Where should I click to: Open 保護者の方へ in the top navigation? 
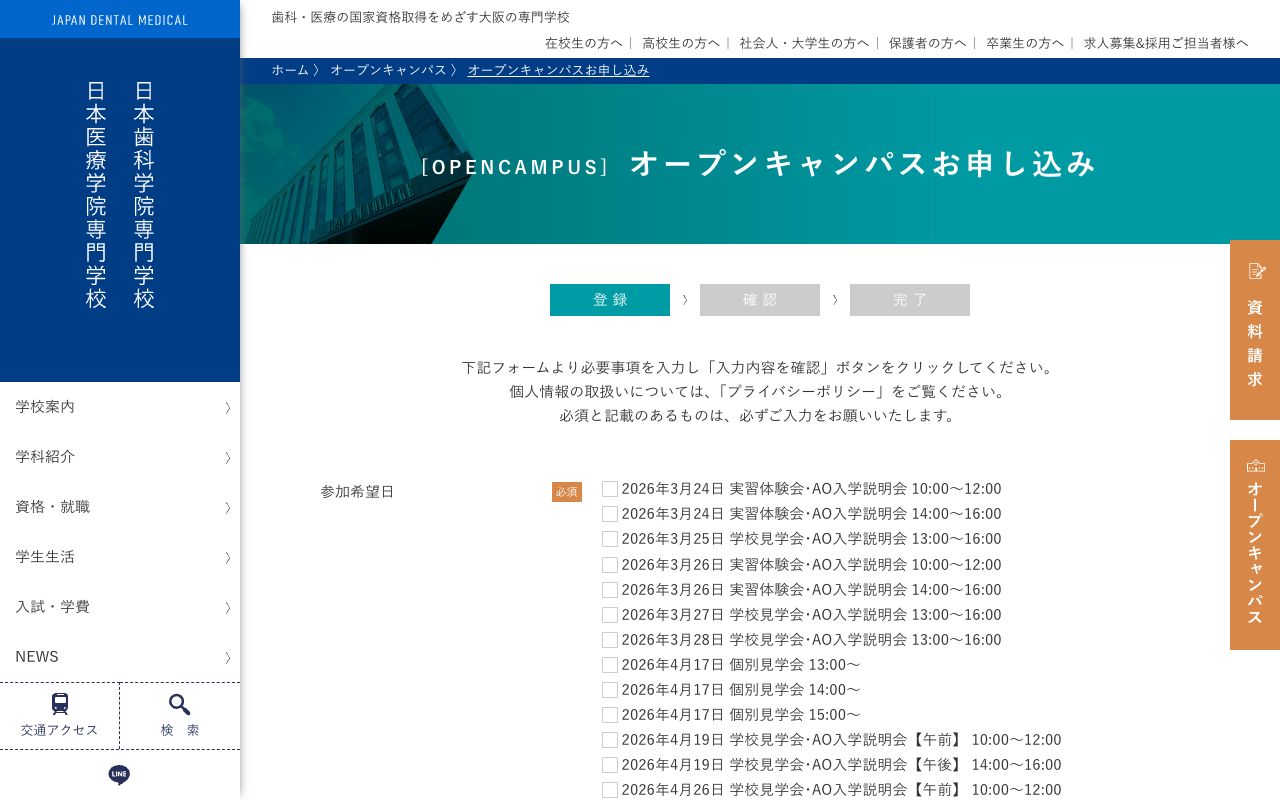click(x=927, y=43)
